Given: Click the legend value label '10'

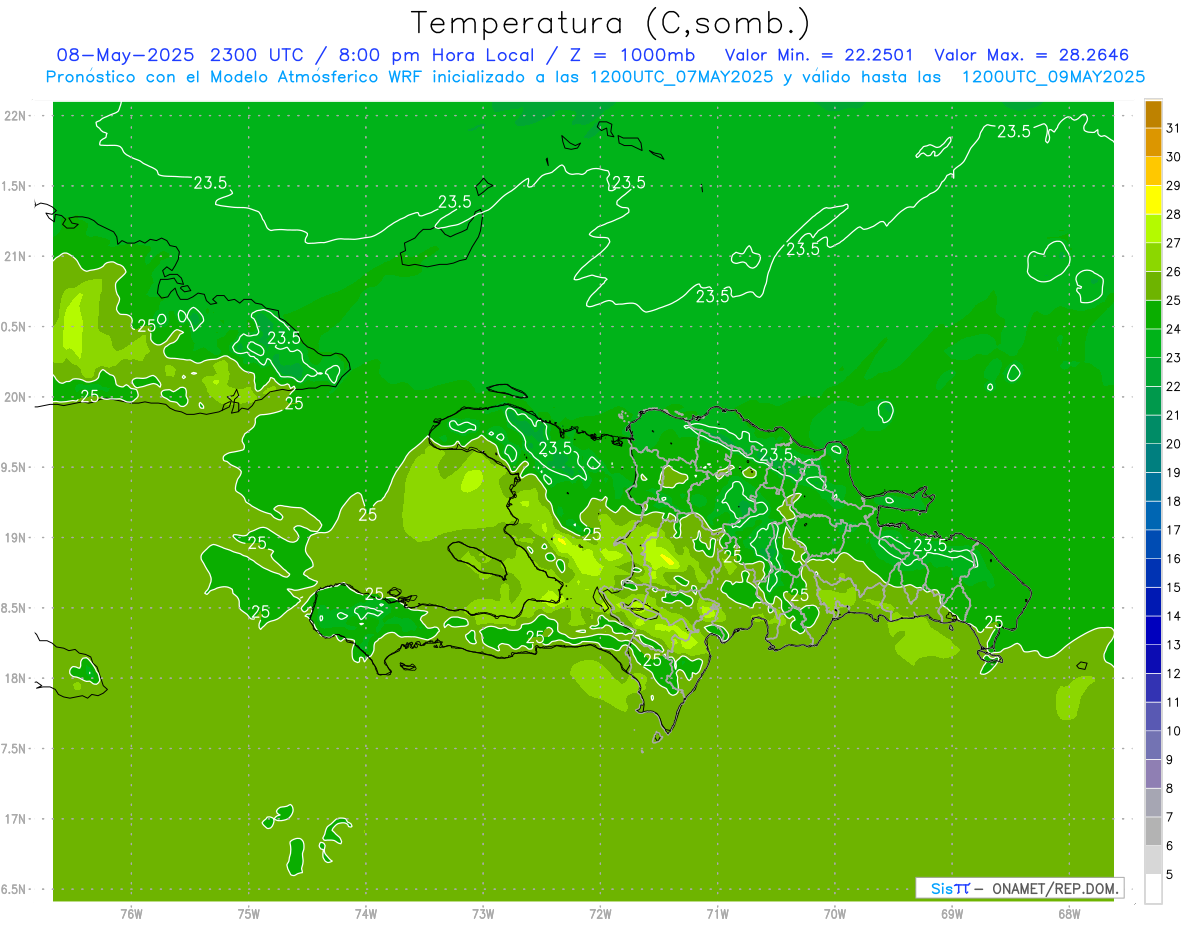Looking at the screenshot, I should click(x=1173, y=731).
